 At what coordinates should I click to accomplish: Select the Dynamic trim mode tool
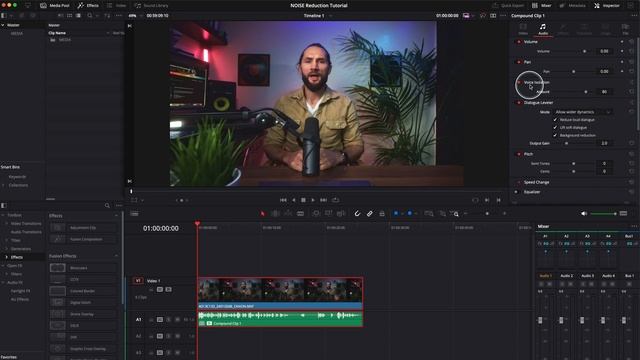288,213
